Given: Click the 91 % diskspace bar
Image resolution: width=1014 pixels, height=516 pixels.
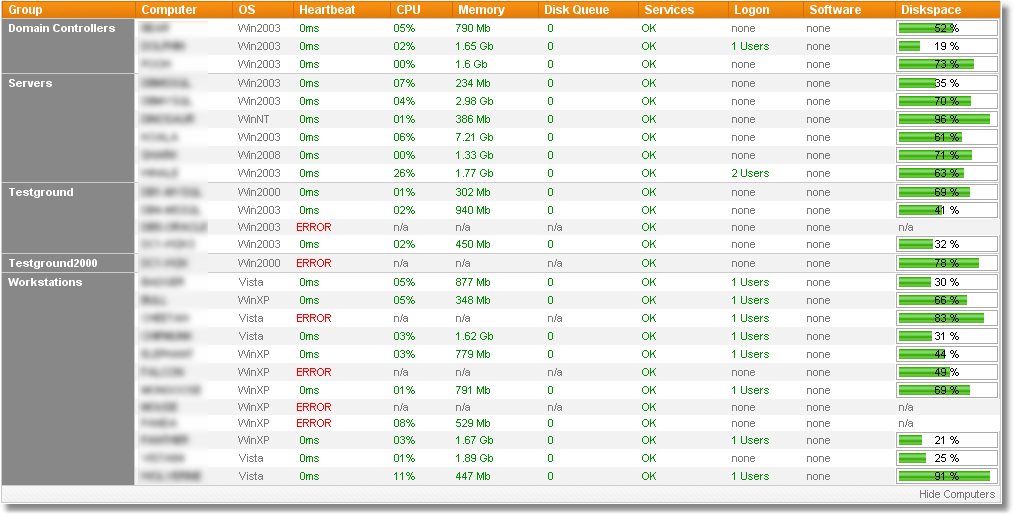Looking at the screenshot, I should (x=947, y=477).
